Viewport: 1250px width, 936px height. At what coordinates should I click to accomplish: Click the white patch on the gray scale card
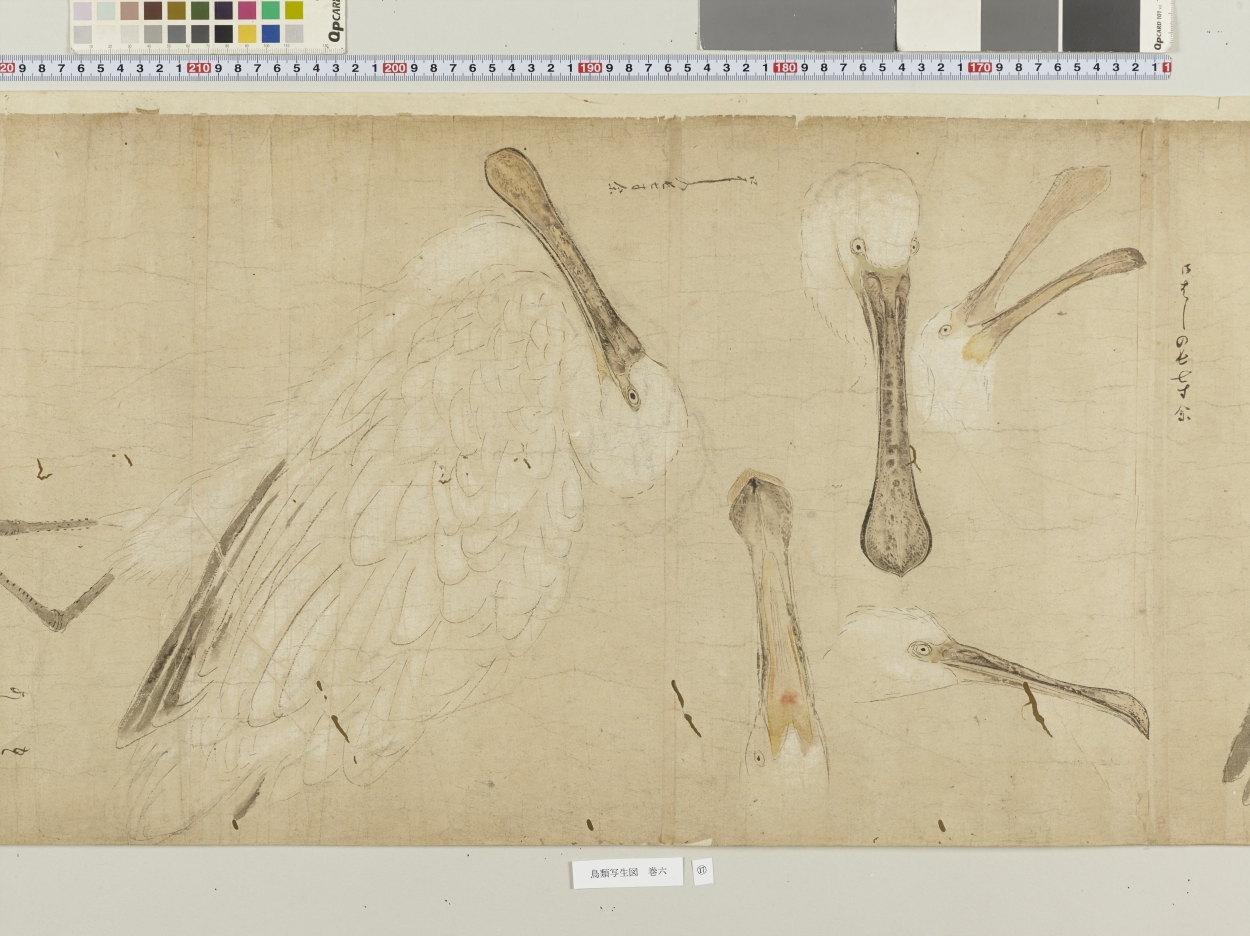click(938, 25)
